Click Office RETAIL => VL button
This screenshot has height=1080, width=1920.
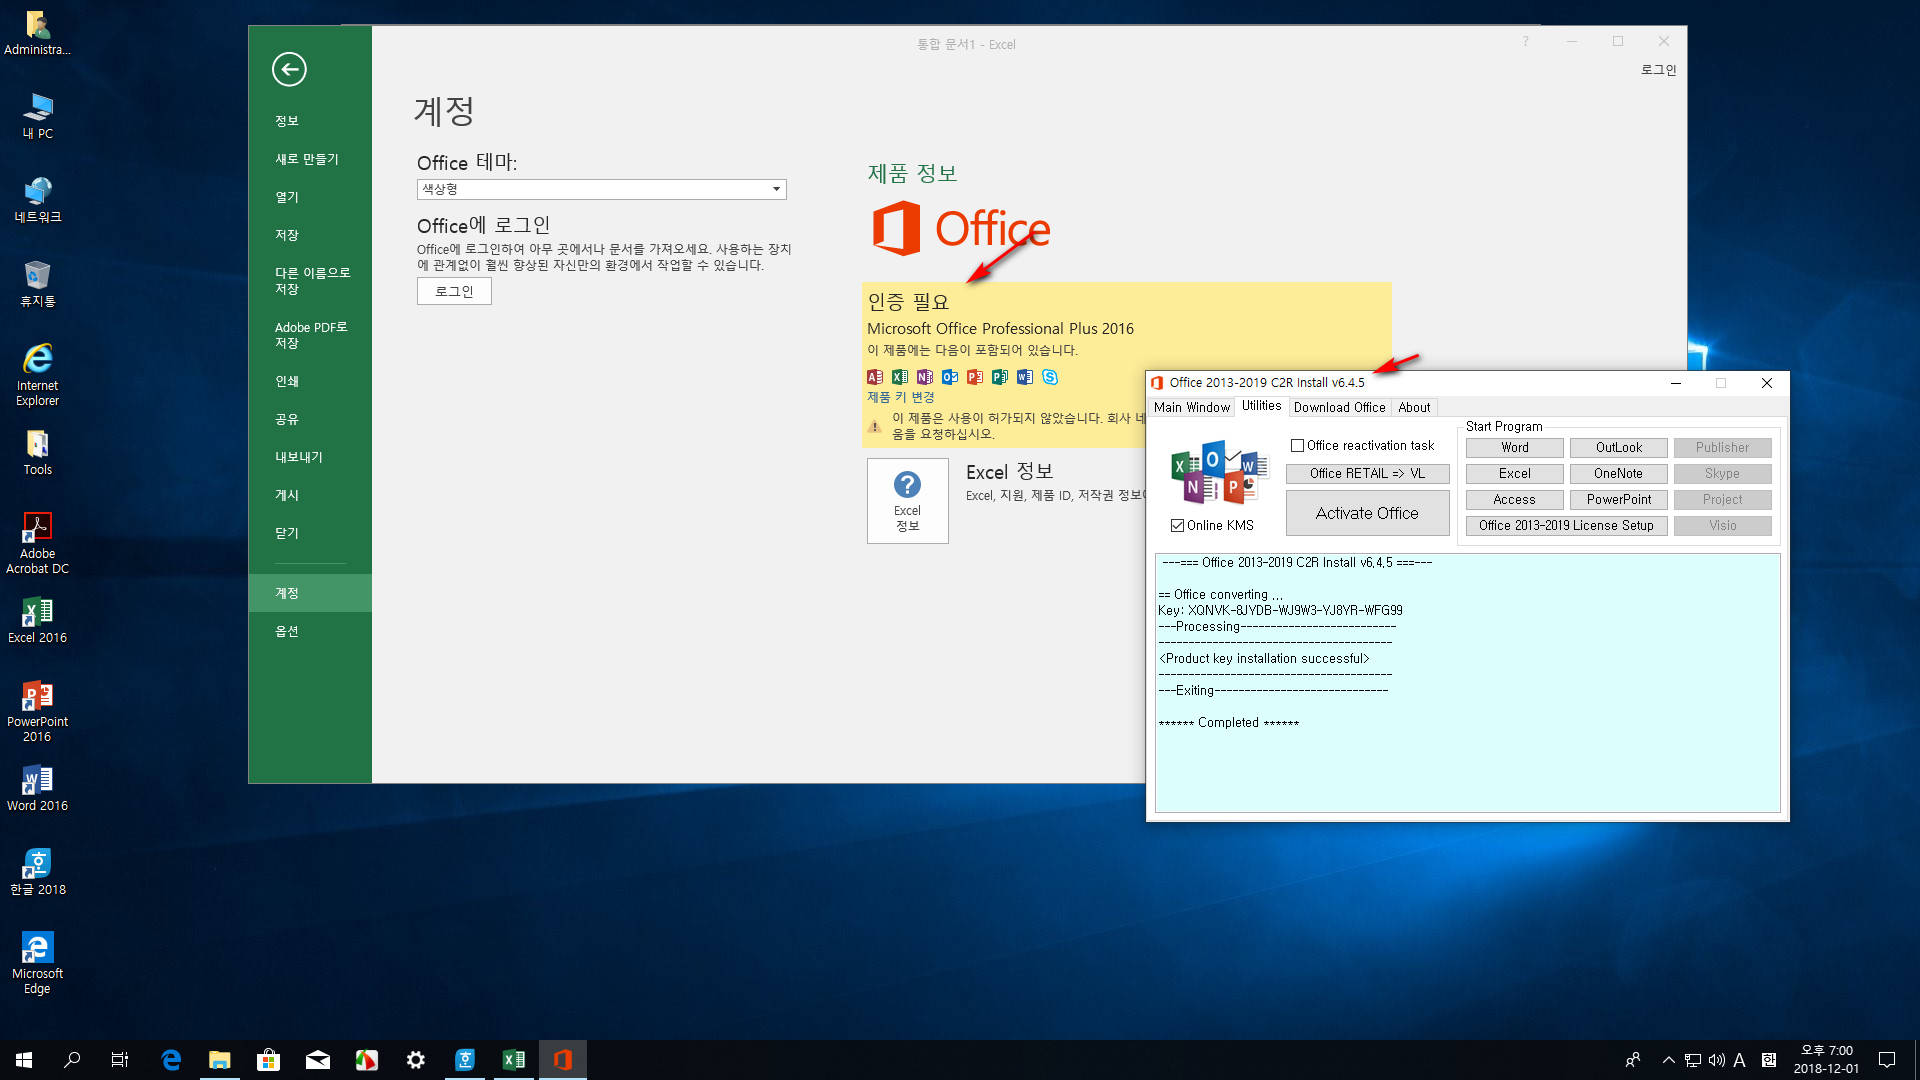click(x=1367, y=474)
